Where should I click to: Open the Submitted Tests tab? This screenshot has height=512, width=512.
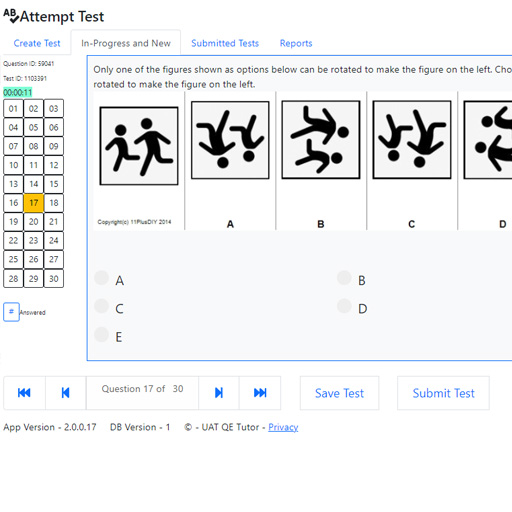[225, 43]
